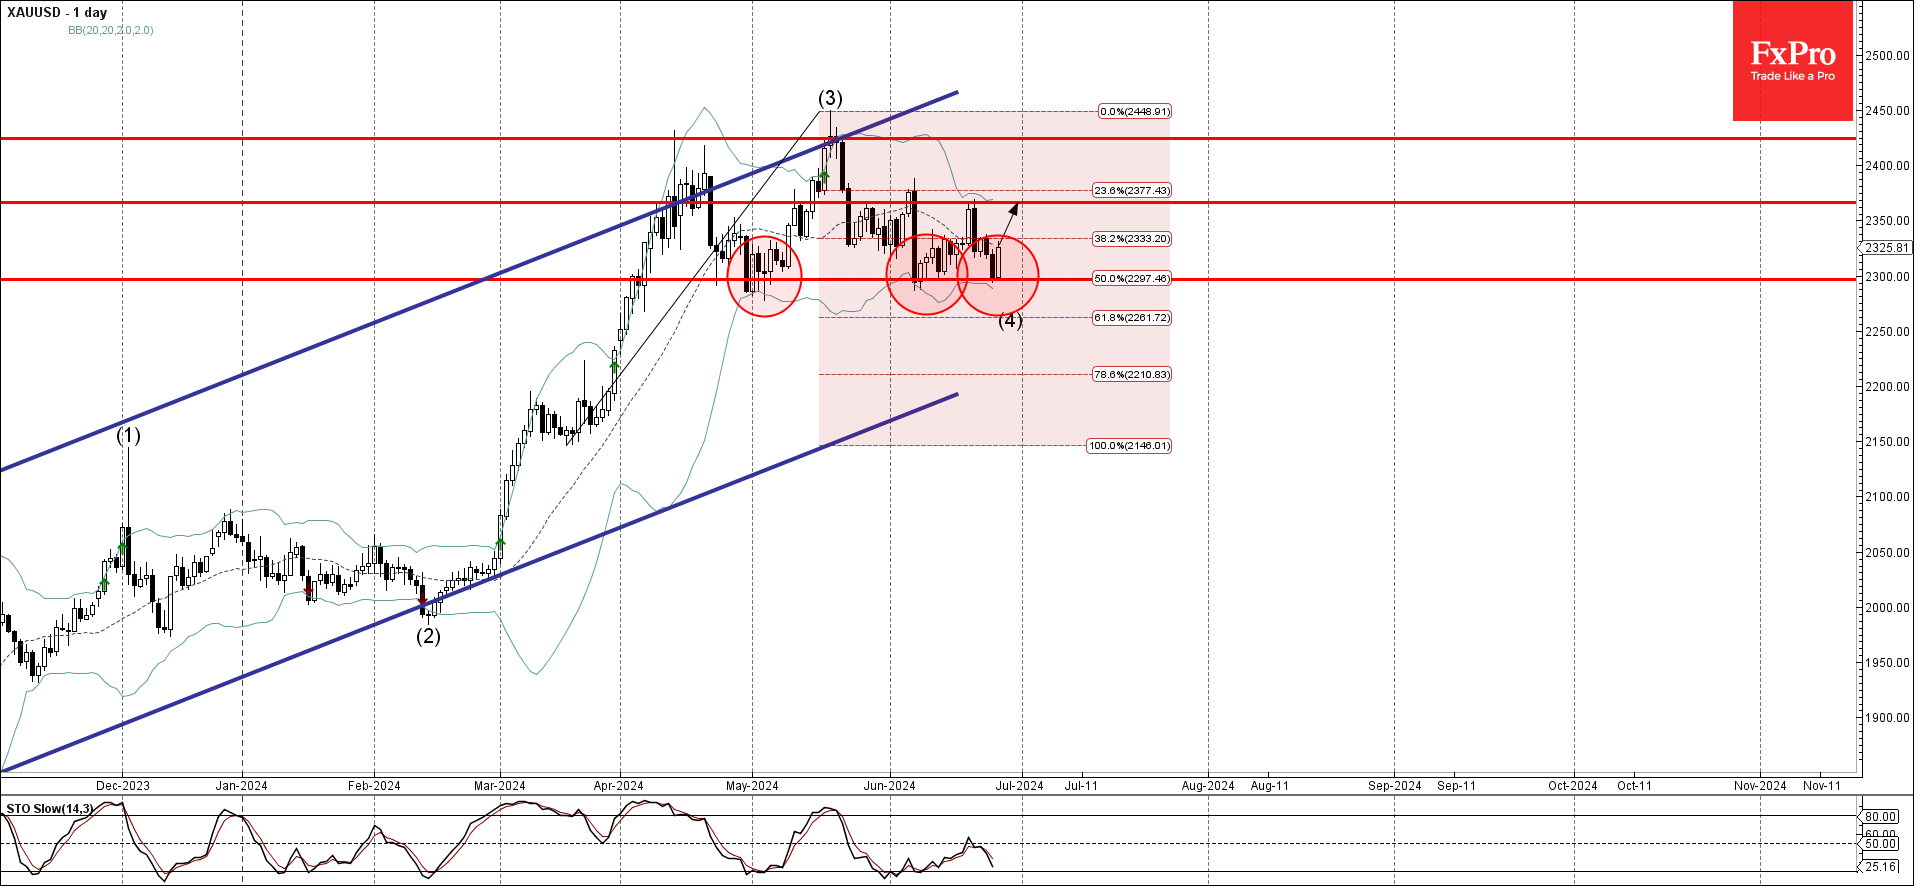Click the 2200.00 price axis label
Viewport: 1914px width, 886px height.
click(1888, 387)
